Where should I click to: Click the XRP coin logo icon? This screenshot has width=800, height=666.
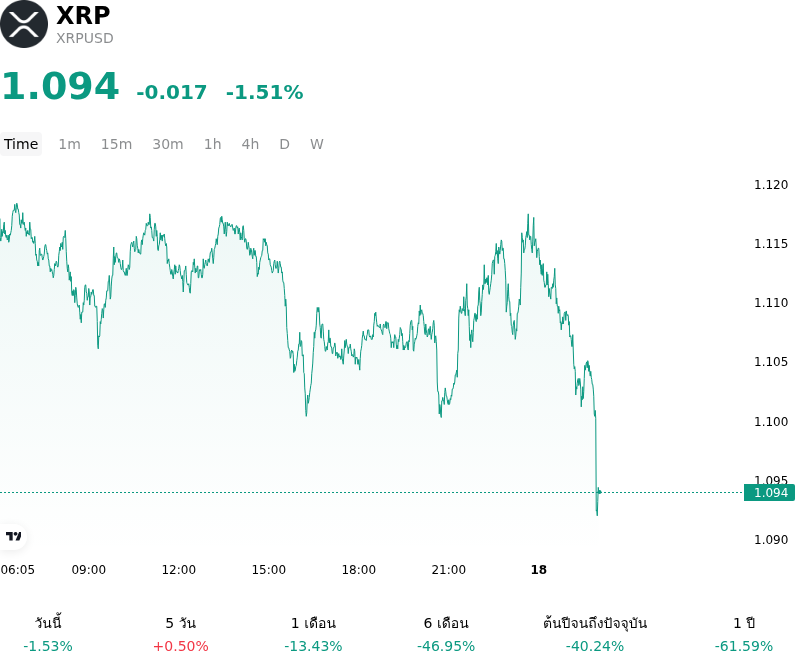coord(24,24)
